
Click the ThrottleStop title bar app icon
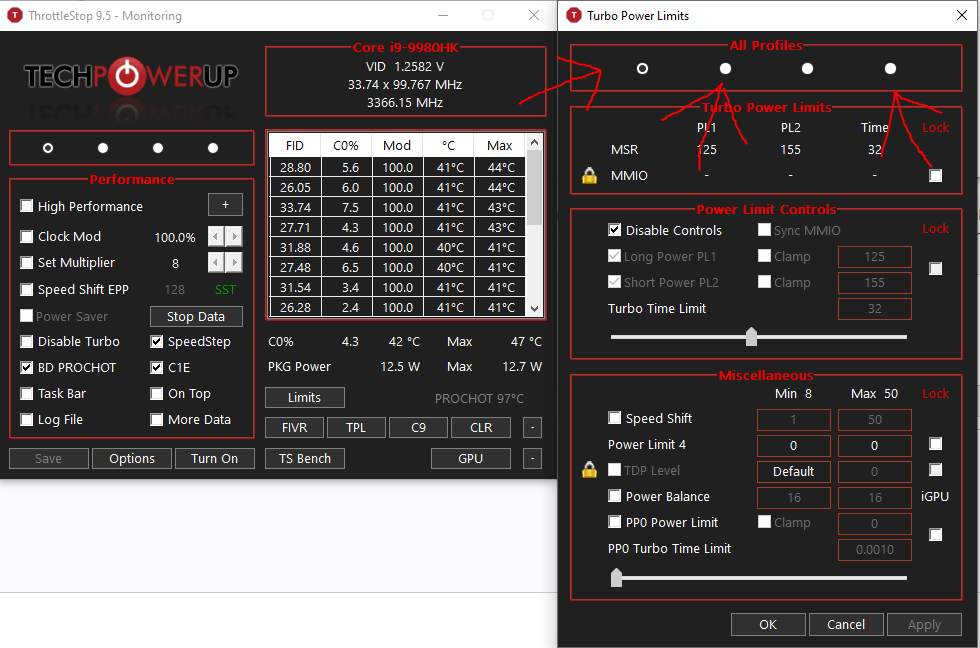14,16
